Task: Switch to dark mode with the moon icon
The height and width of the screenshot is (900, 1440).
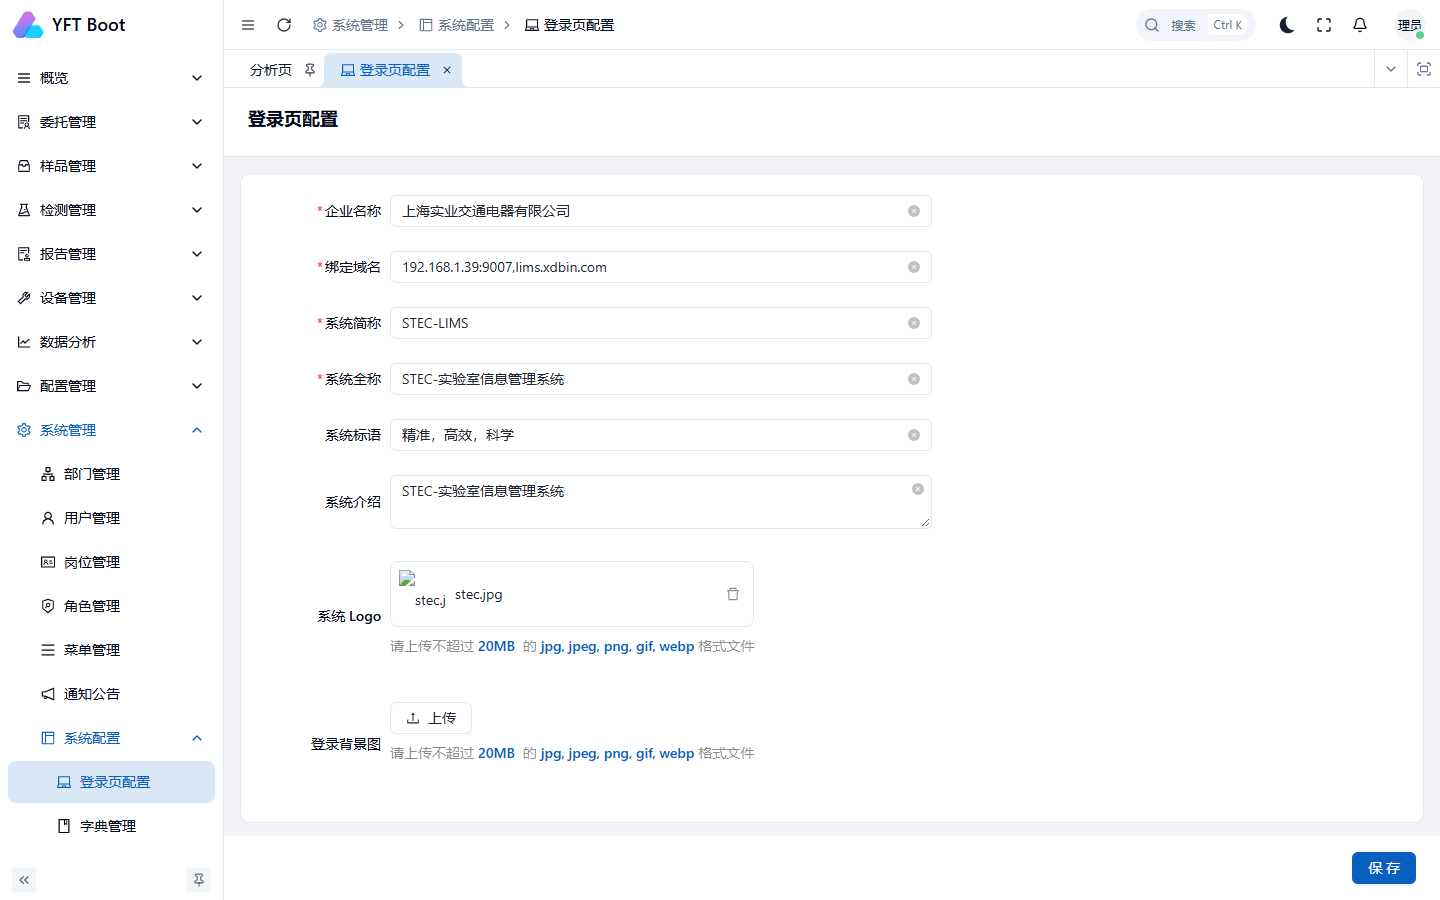Action: point(1287,25)
